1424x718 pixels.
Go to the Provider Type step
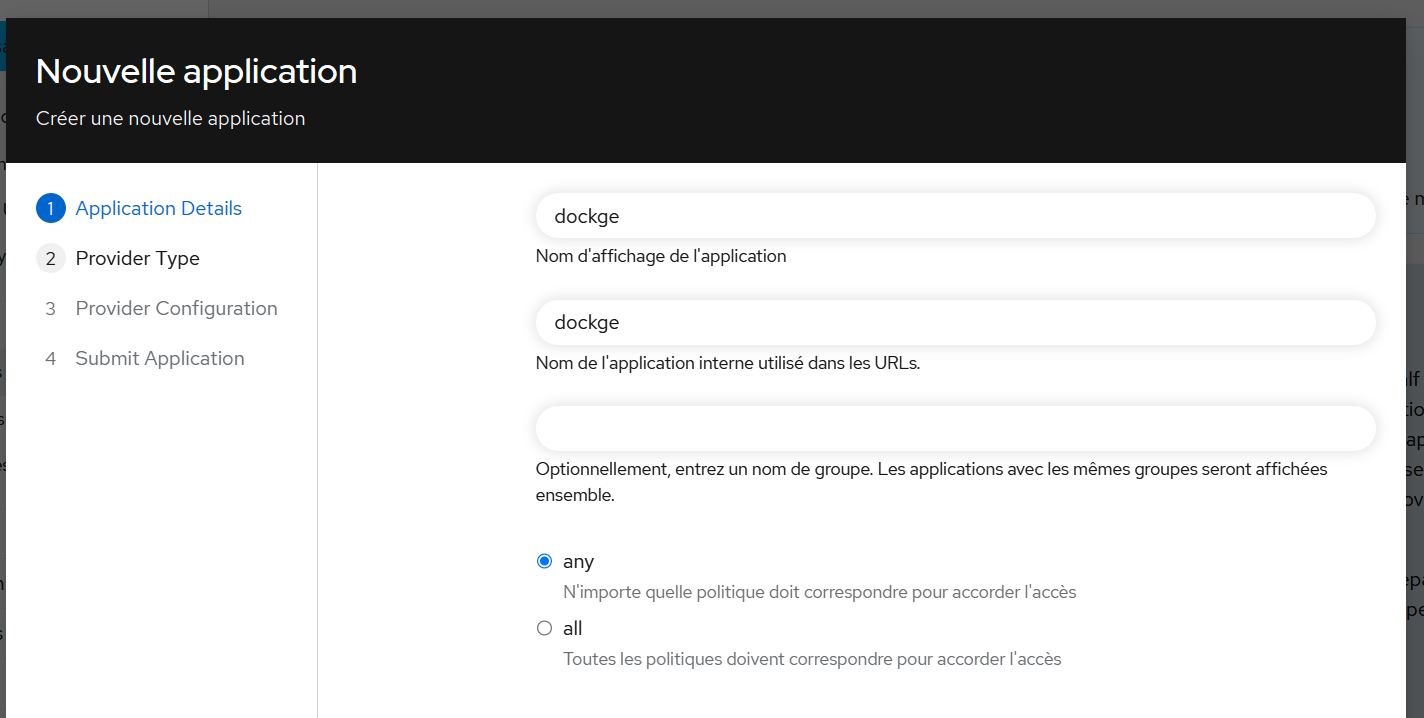pos(137,258)
